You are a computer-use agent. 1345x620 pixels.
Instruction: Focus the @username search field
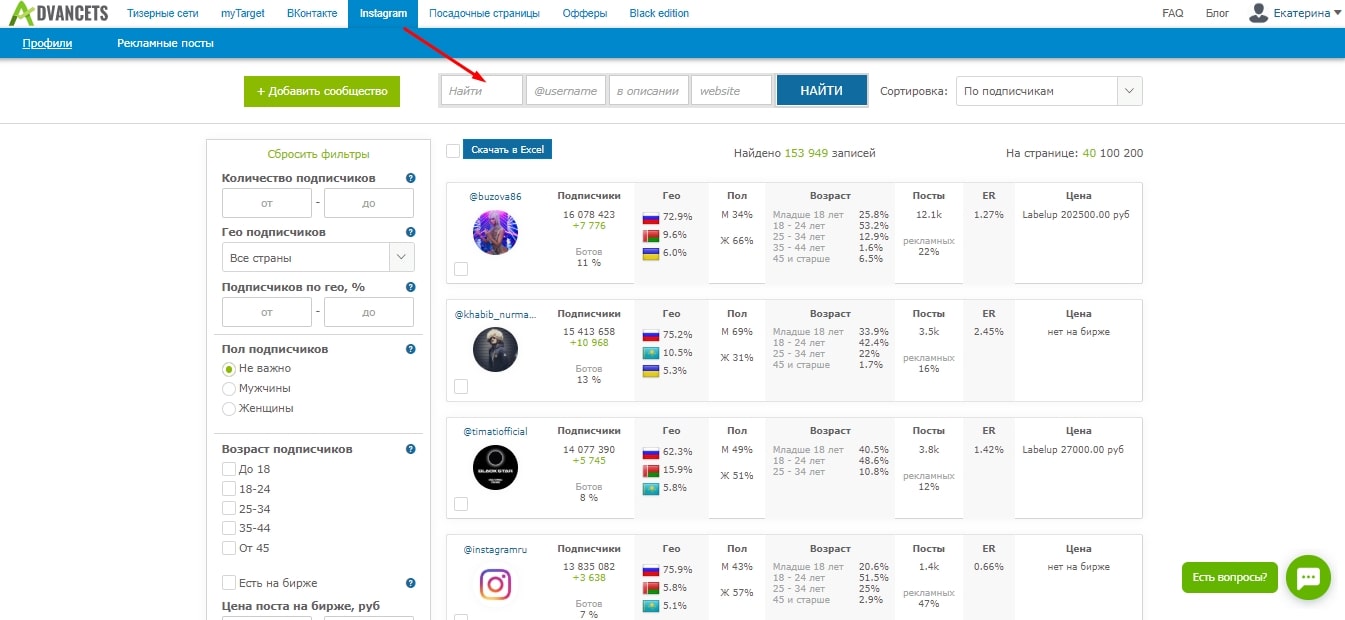(565, 90)
